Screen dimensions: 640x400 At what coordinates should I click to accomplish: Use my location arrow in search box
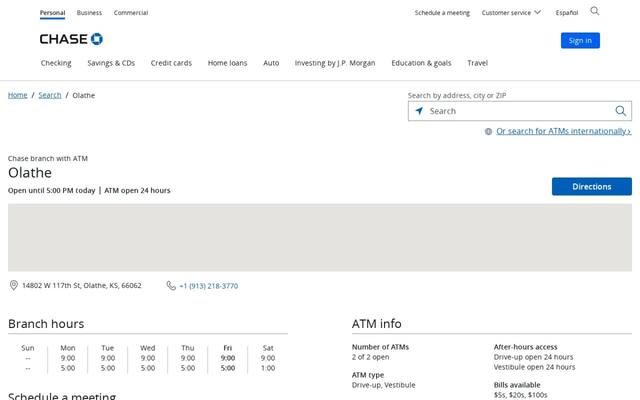pyautogui.click(x=419, y=111)
